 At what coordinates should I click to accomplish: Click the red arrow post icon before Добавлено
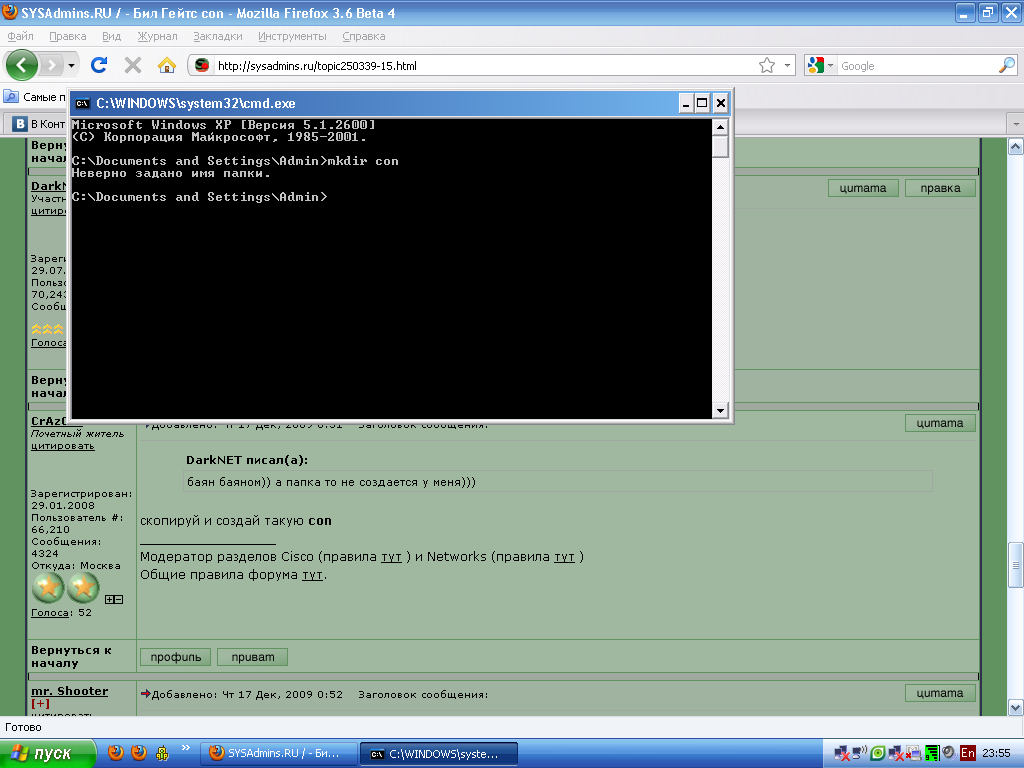pos(146,694)
